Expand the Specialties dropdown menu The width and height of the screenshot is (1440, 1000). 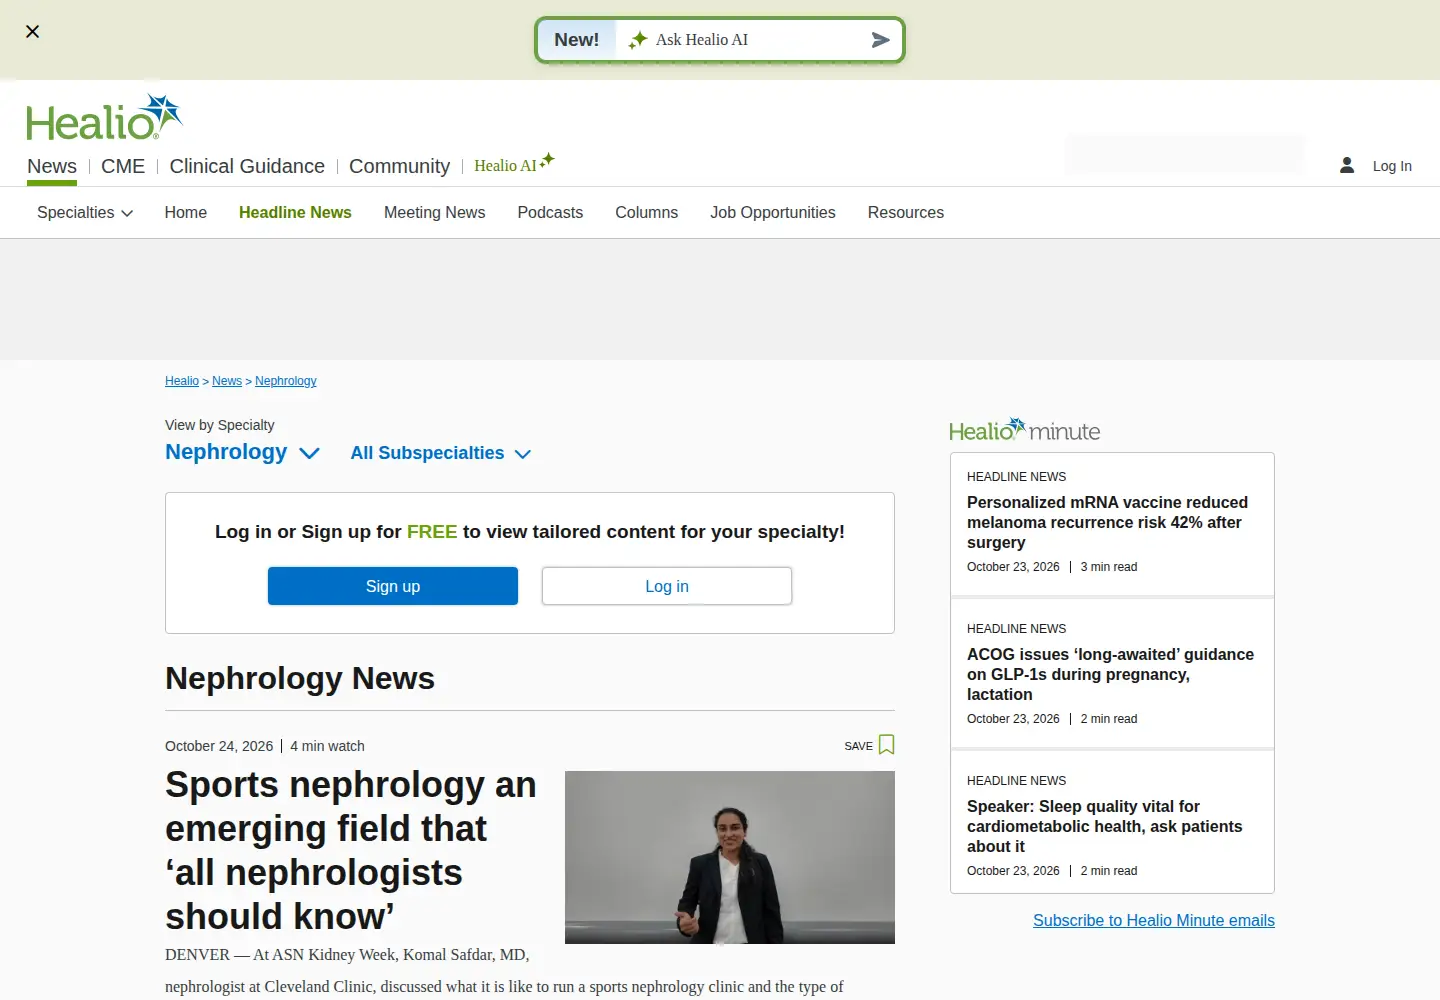point(85,212)
